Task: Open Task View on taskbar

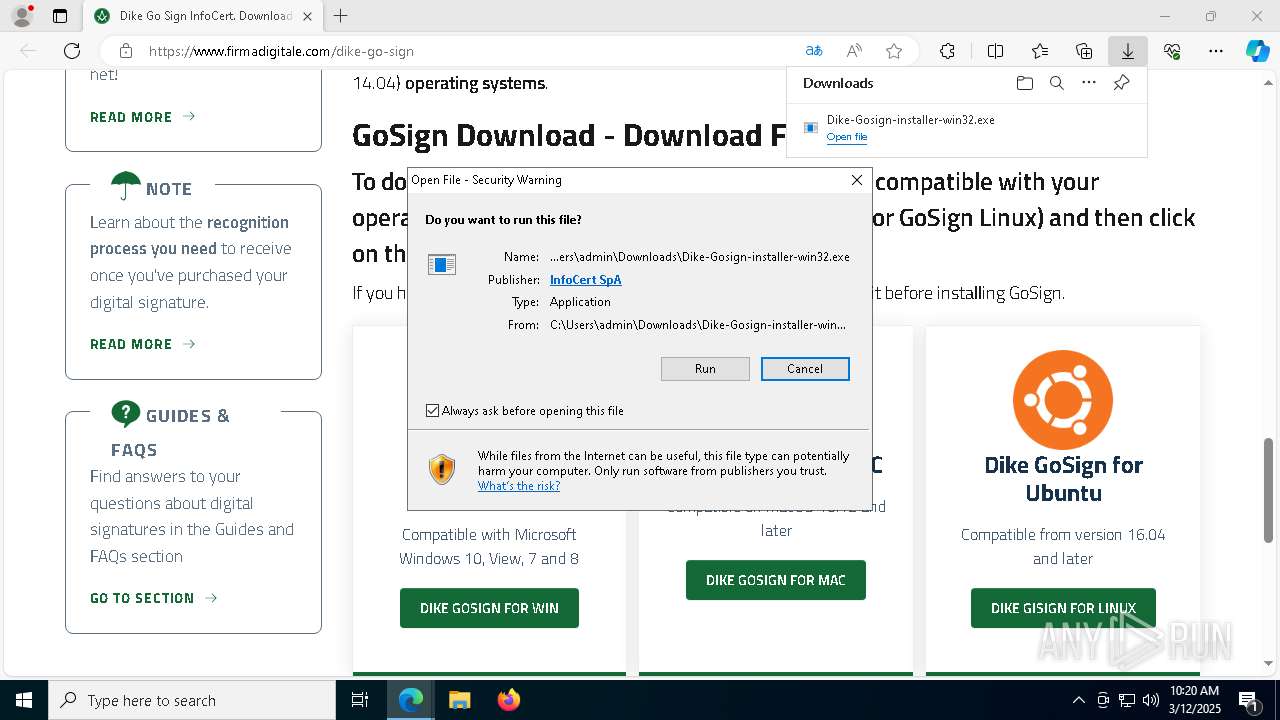Action: [361, 700]
